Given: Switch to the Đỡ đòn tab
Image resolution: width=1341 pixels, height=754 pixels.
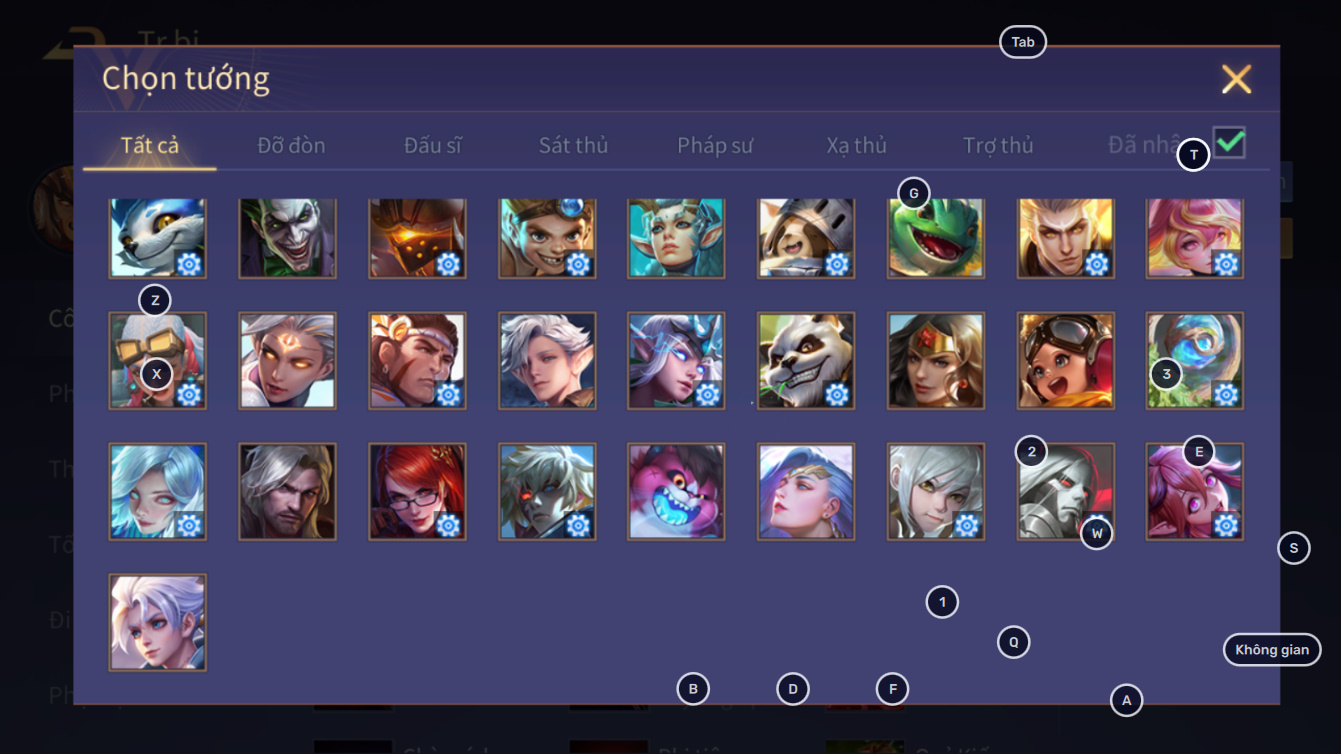Looking at the screenshot, I should tap(291, 145).
